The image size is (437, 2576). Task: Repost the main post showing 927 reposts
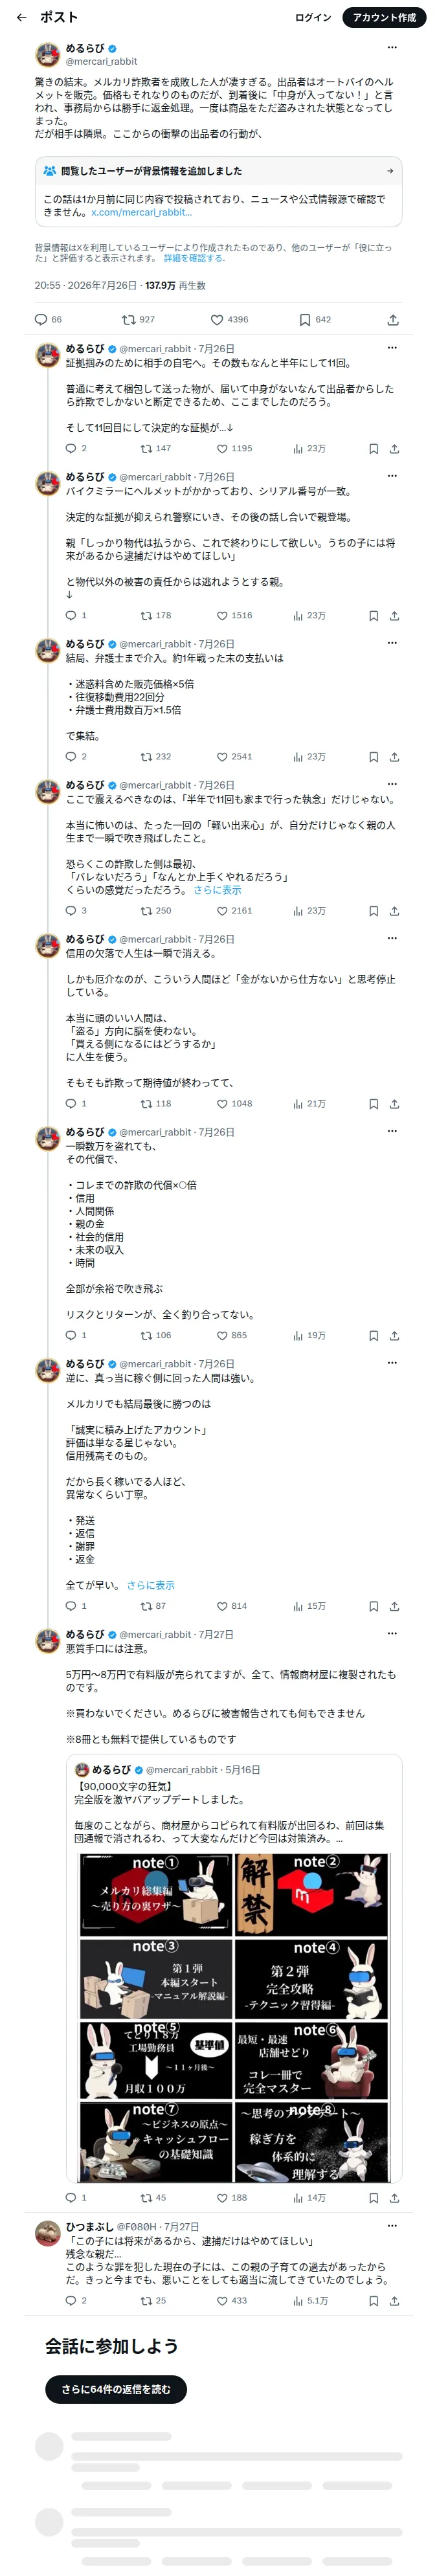(x=138, y=320)
